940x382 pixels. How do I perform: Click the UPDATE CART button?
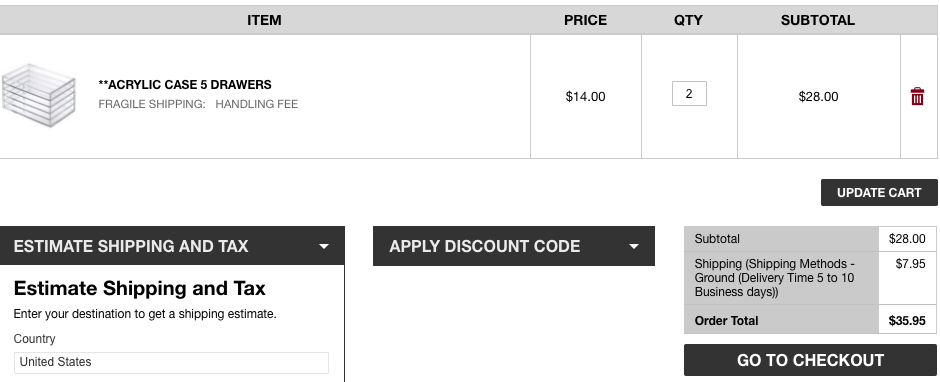click(x=879, y=192)
